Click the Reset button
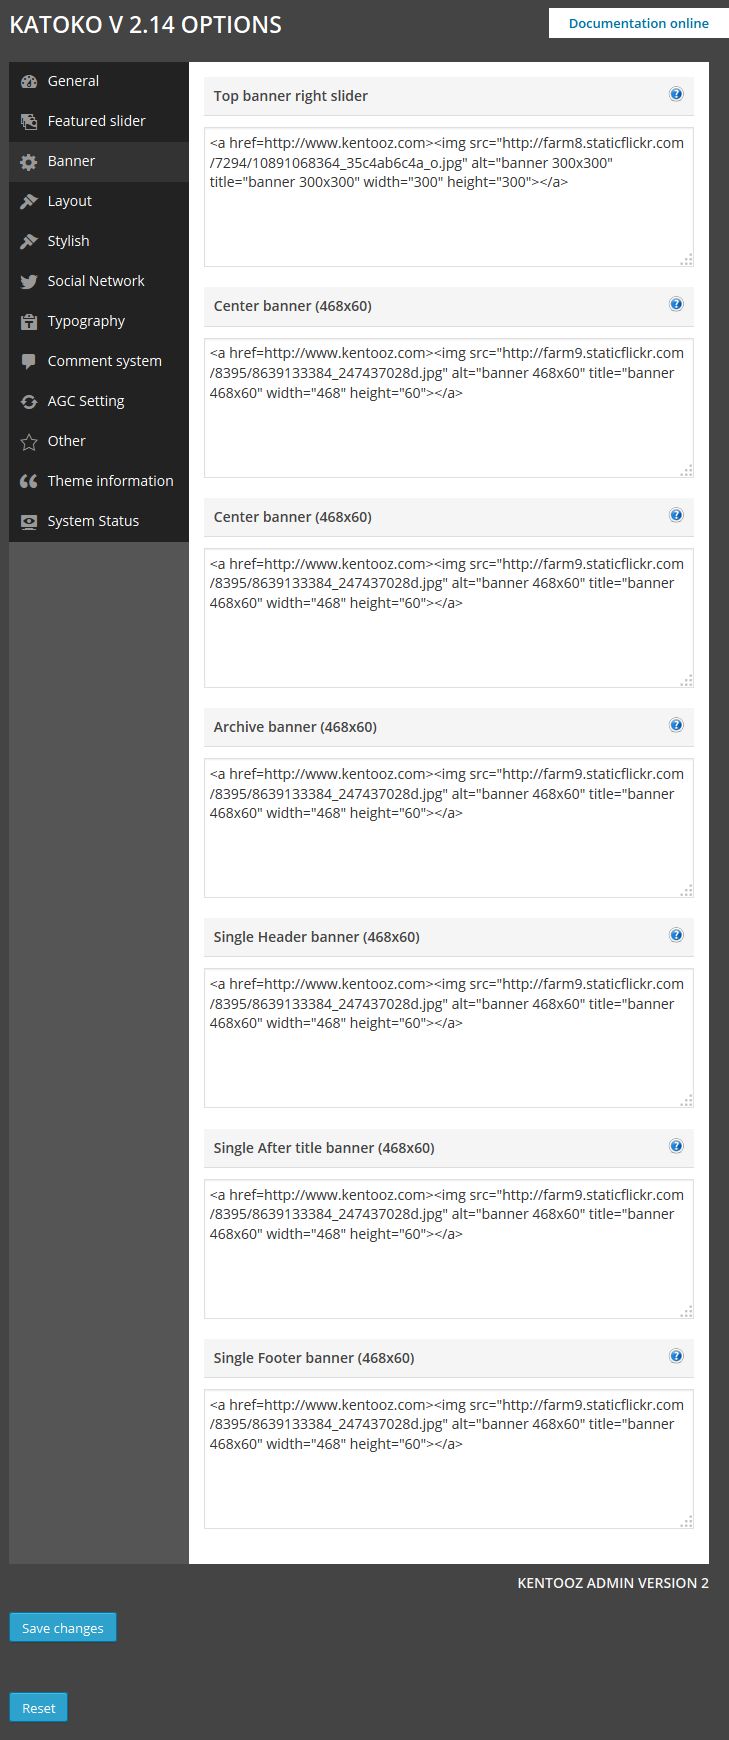This screenshot has height=1740, width=729. point(38,1708)
